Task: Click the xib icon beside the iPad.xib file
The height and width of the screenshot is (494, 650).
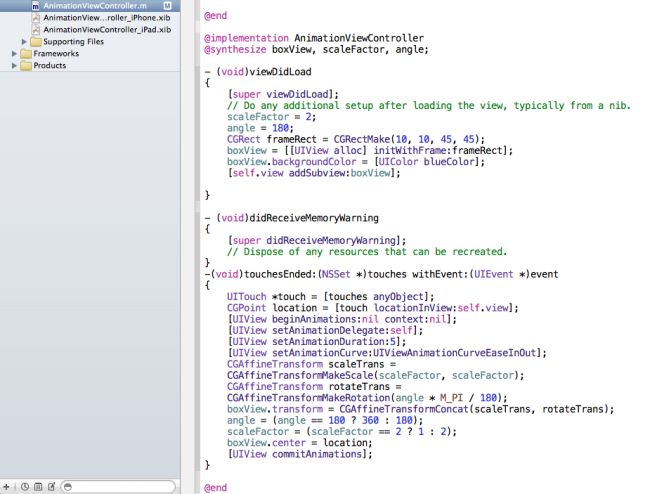Action: tap(36, 30)
